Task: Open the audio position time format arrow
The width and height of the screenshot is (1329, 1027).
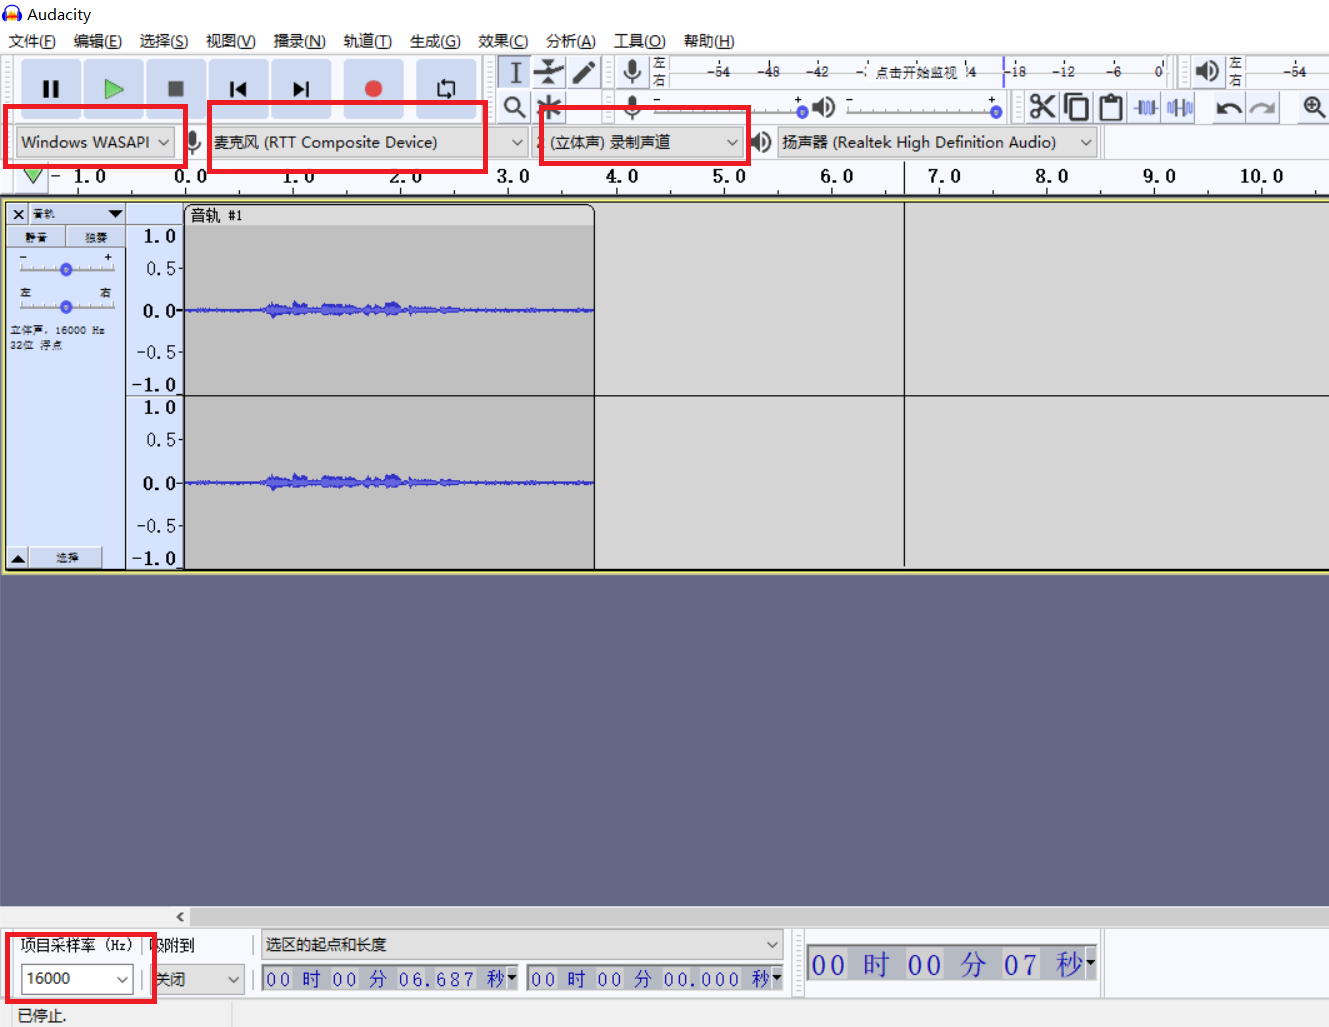Action: click(1090, 963)
